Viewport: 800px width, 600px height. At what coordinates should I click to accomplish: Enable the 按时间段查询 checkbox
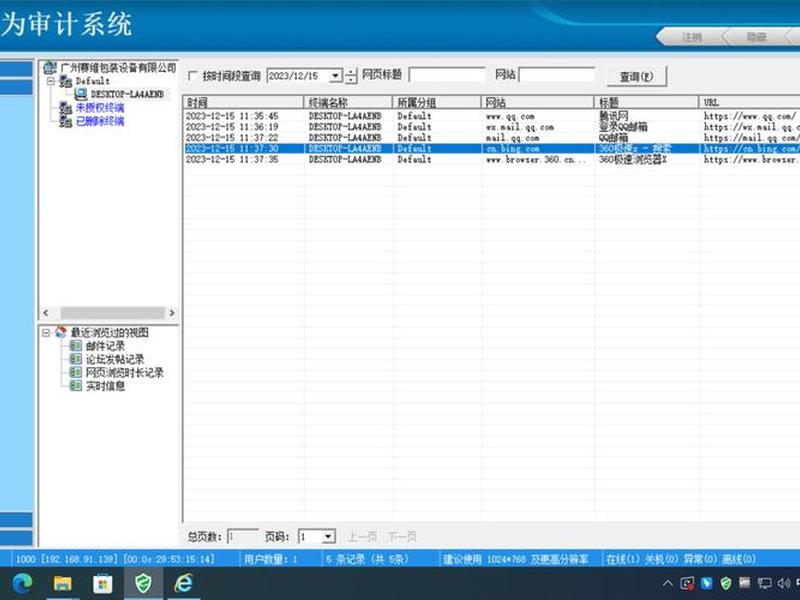[192, 76]
